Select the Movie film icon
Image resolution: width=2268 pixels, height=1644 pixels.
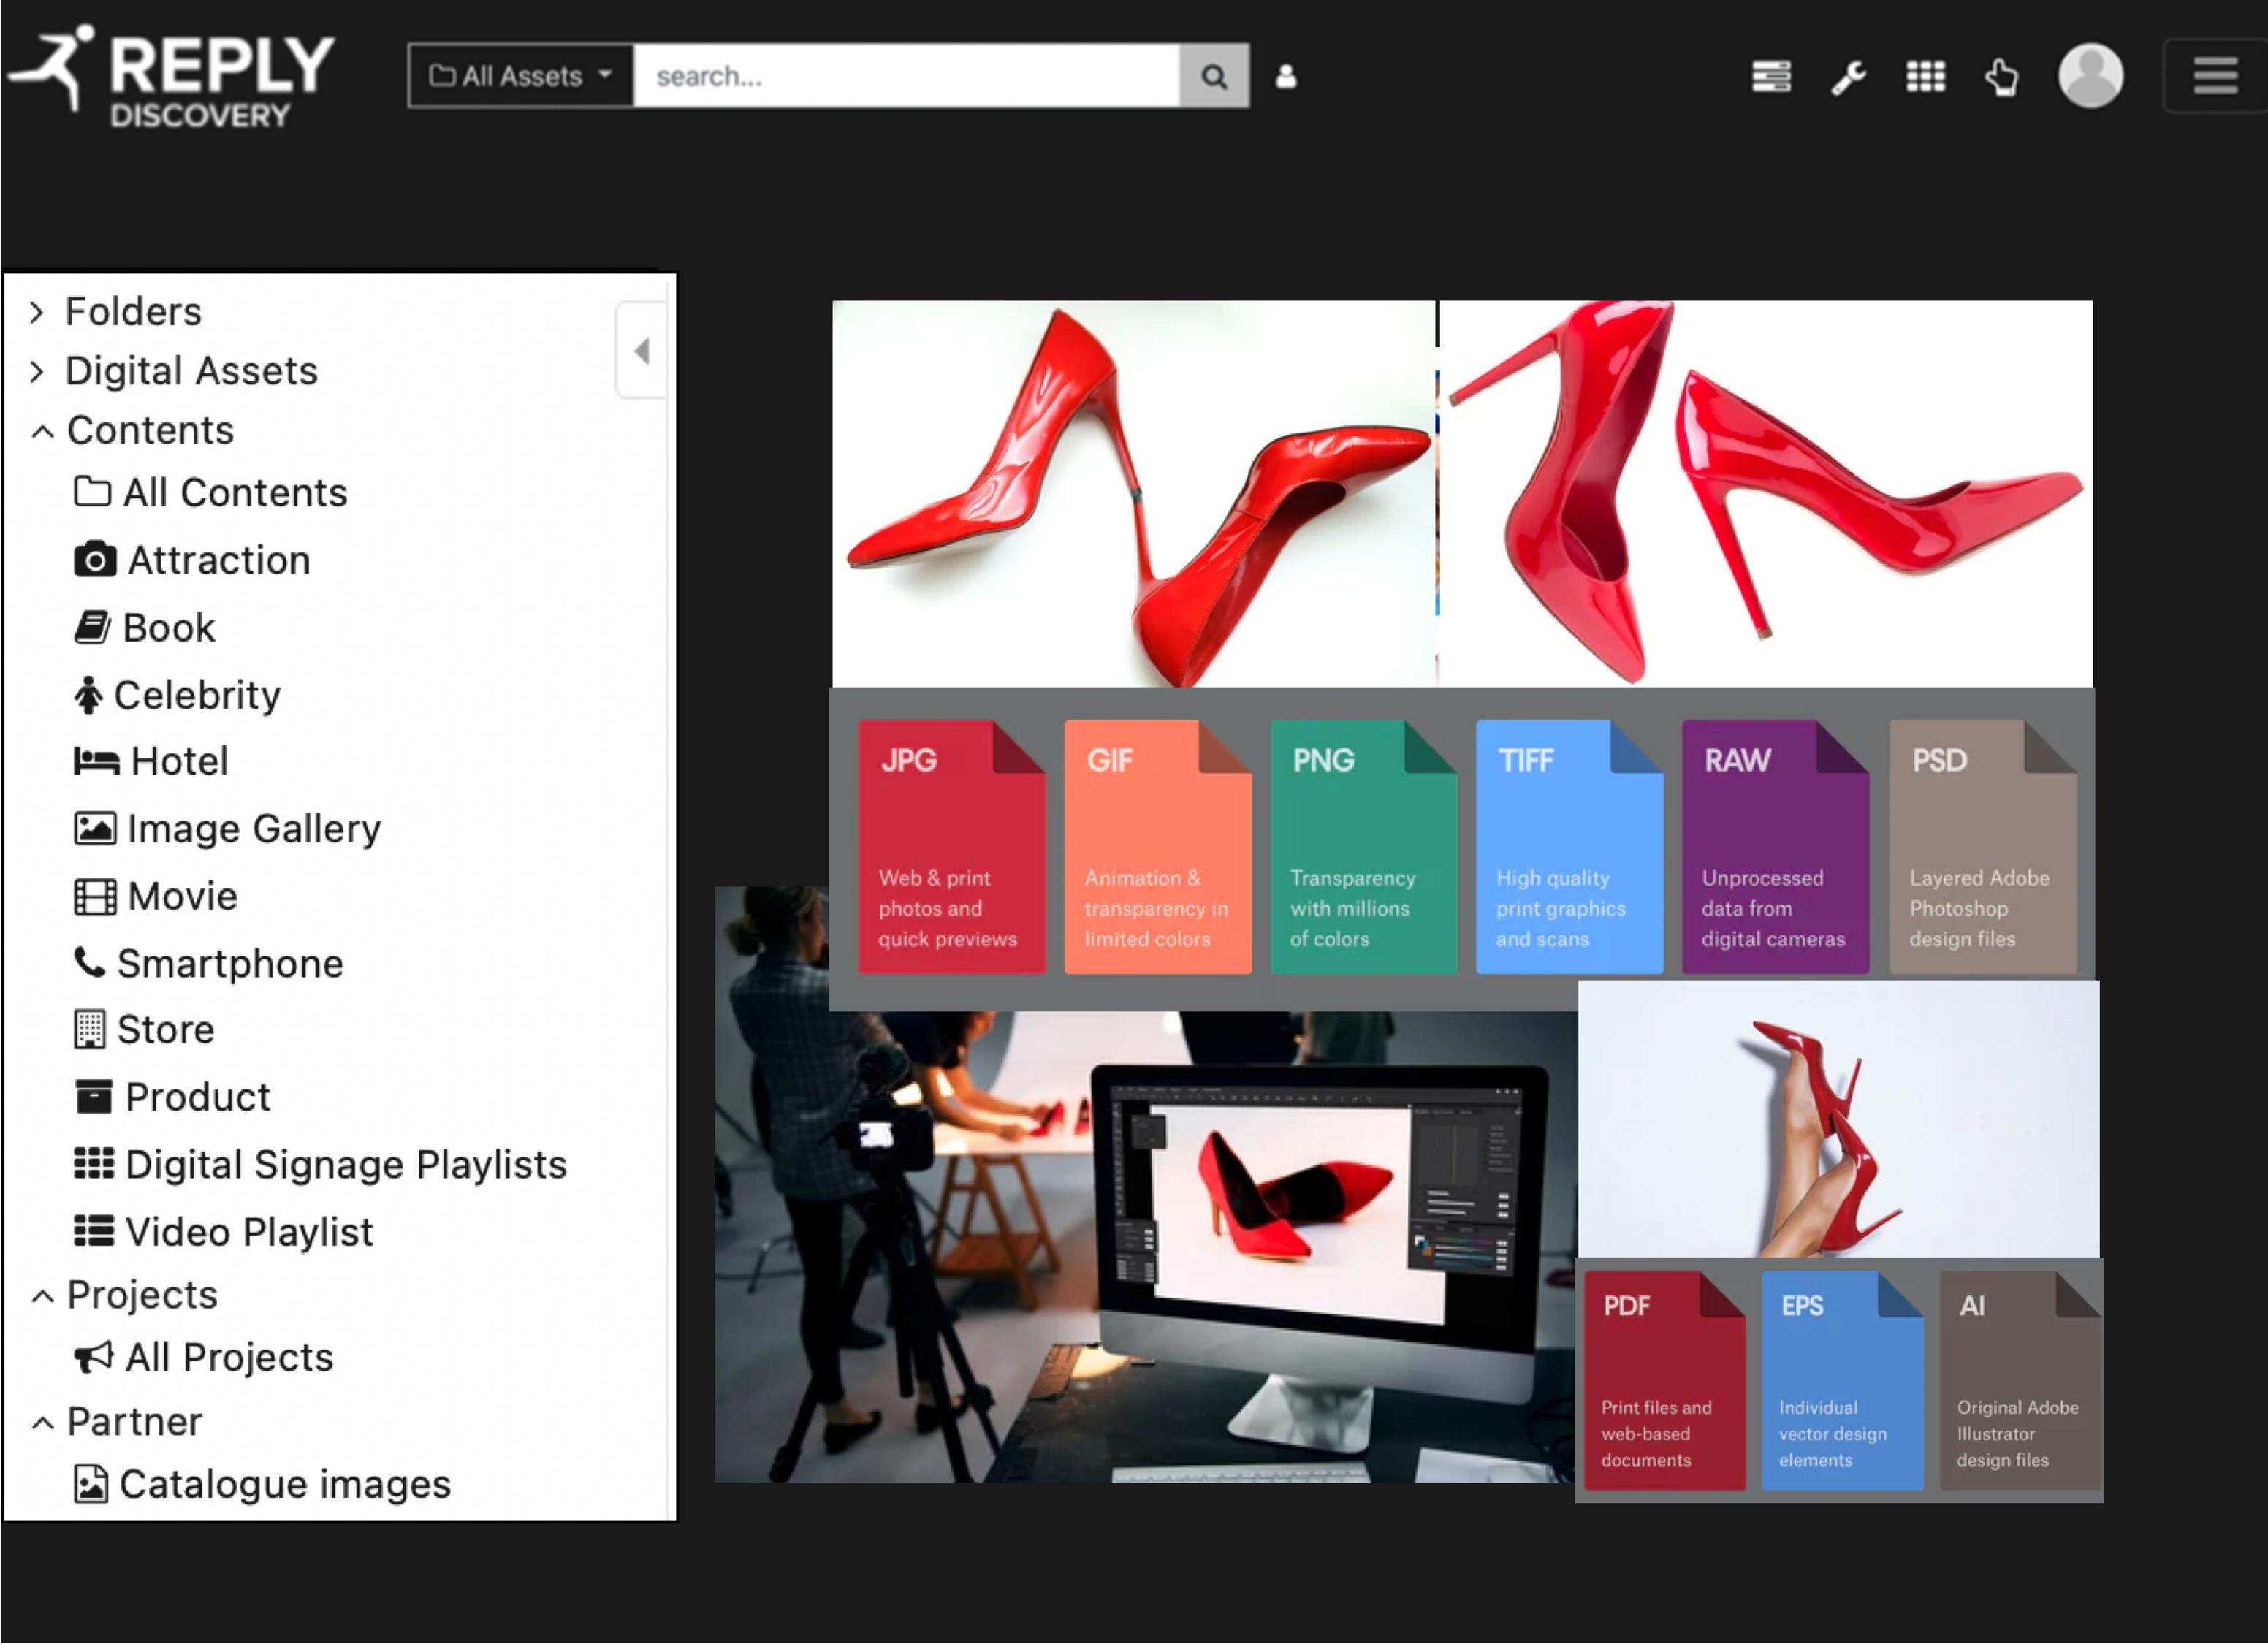click(x=95, y=896)
